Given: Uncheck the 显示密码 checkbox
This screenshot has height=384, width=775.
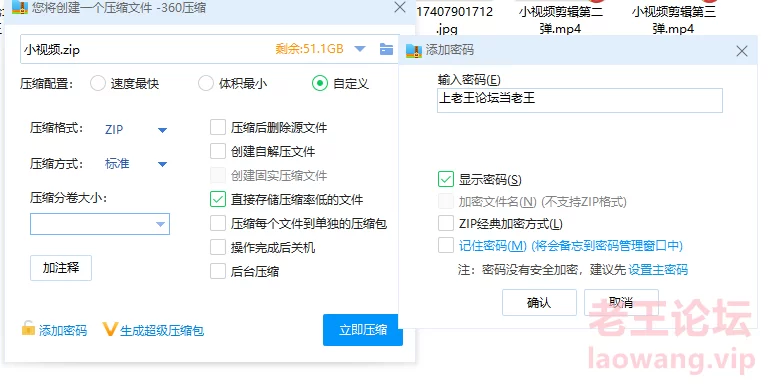Looking at the screenshot, I should [446, 179].
